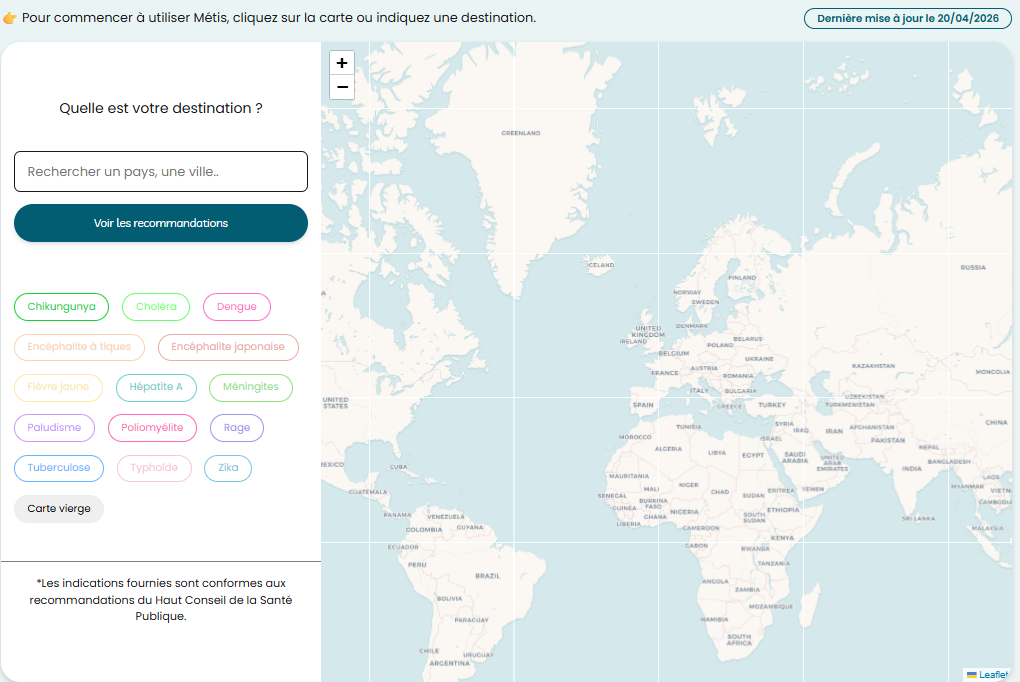The width and height of the screenshot is (1020, 682).
Task: Reset map with Carte vierge
Action: tap(58, 508)
